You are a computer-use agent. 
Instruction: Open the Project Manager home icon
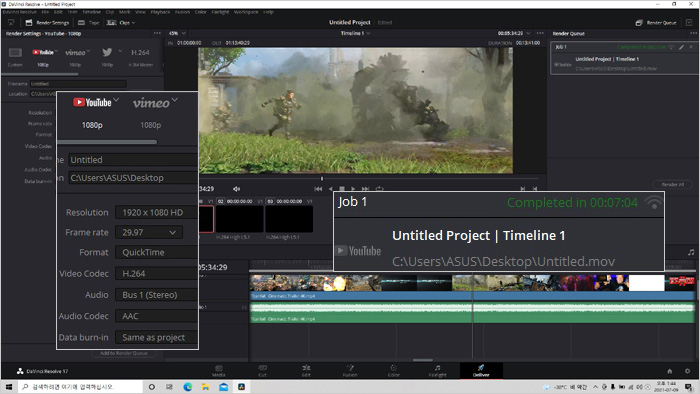(x=670, y=371)
